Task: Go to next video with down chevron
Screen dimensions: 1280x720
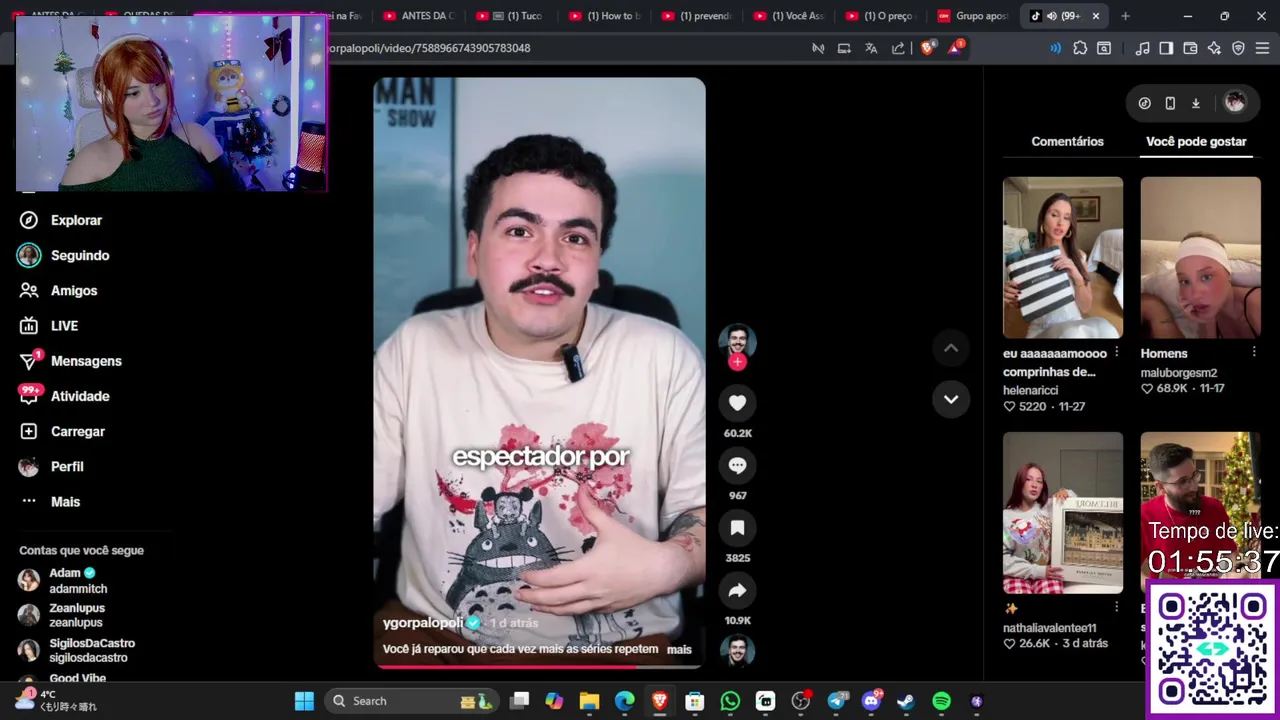Action: (x=951, y=399)
